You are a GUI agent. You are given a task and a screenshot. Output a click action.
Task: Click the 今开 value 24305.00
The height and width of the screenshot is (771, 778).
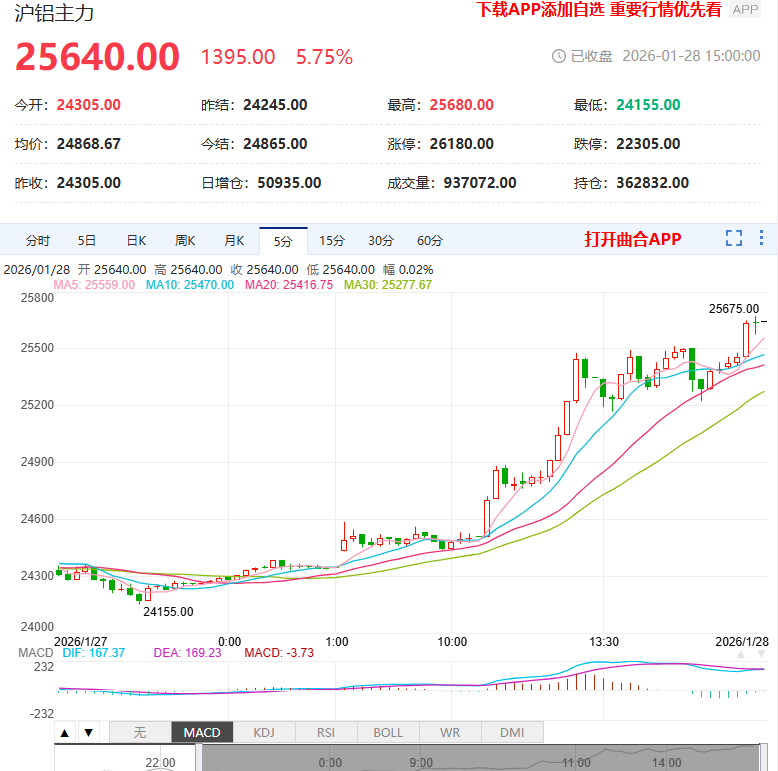[88, 105]
